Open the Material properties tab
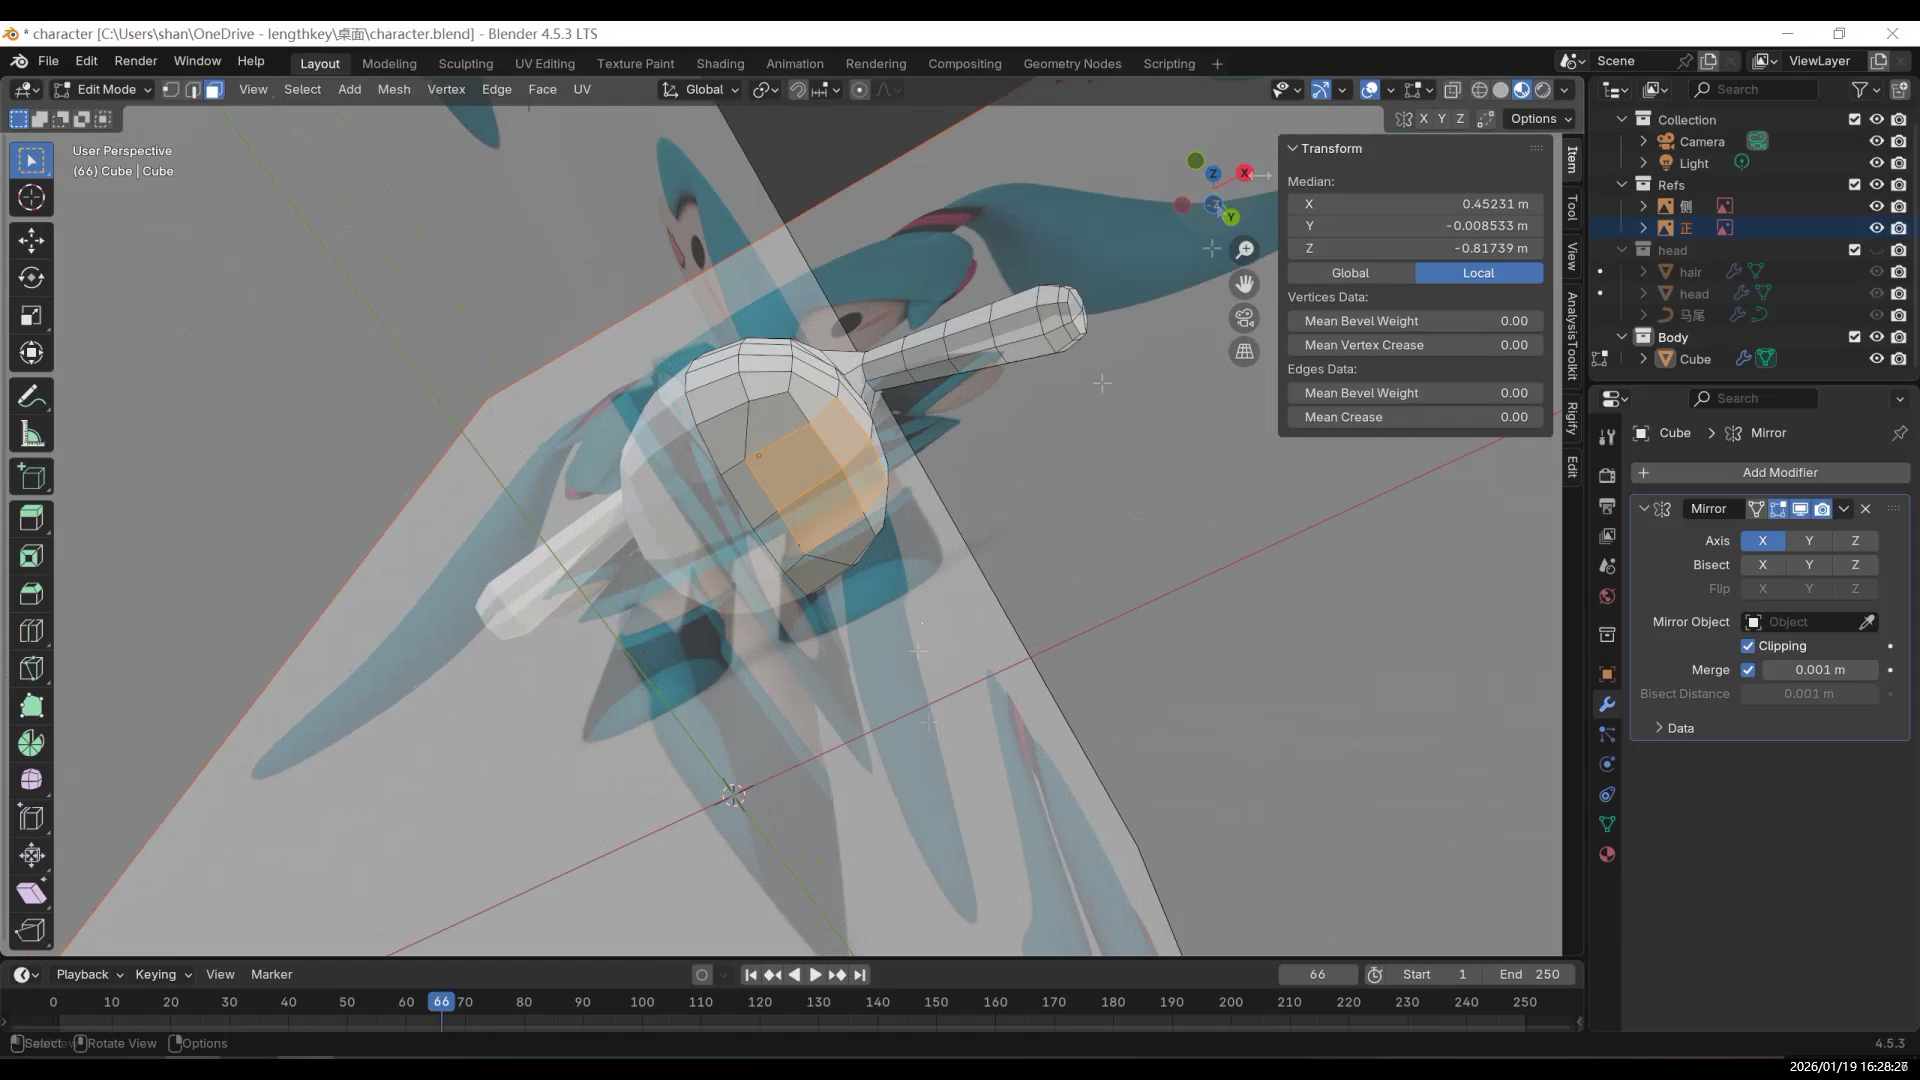1920x1080 pixels. click(x=1607, y=855)
